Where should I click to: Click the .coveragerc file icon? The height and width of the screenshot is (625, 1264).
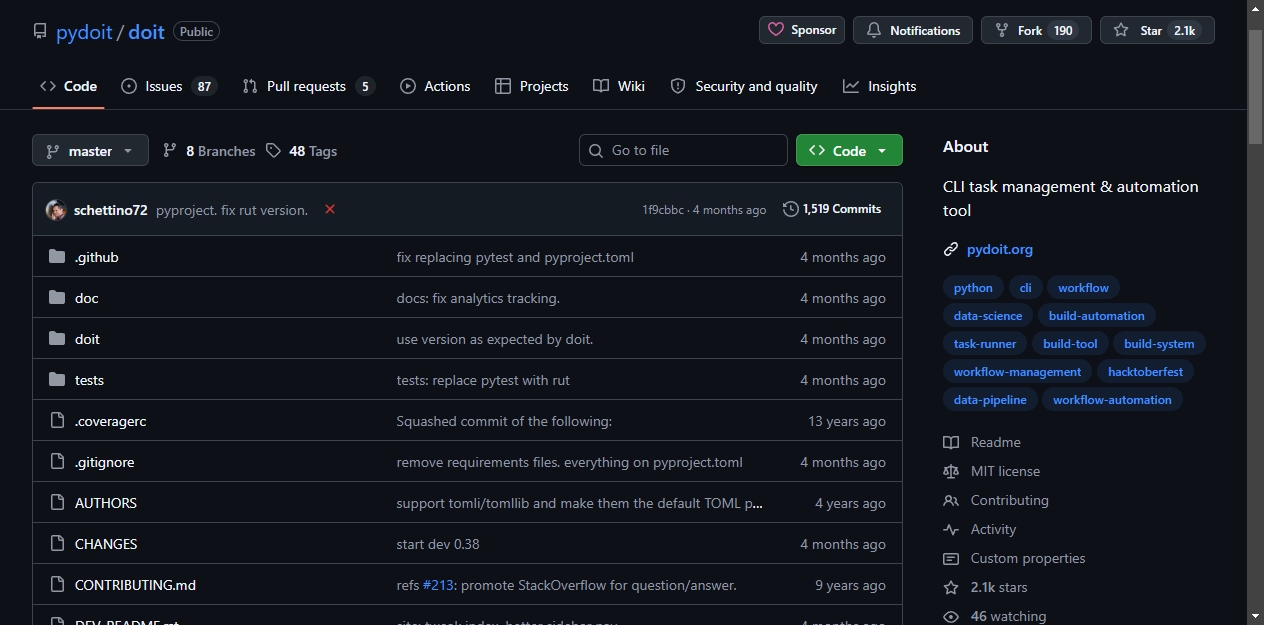pyautogui.click(x=57, y=421)
